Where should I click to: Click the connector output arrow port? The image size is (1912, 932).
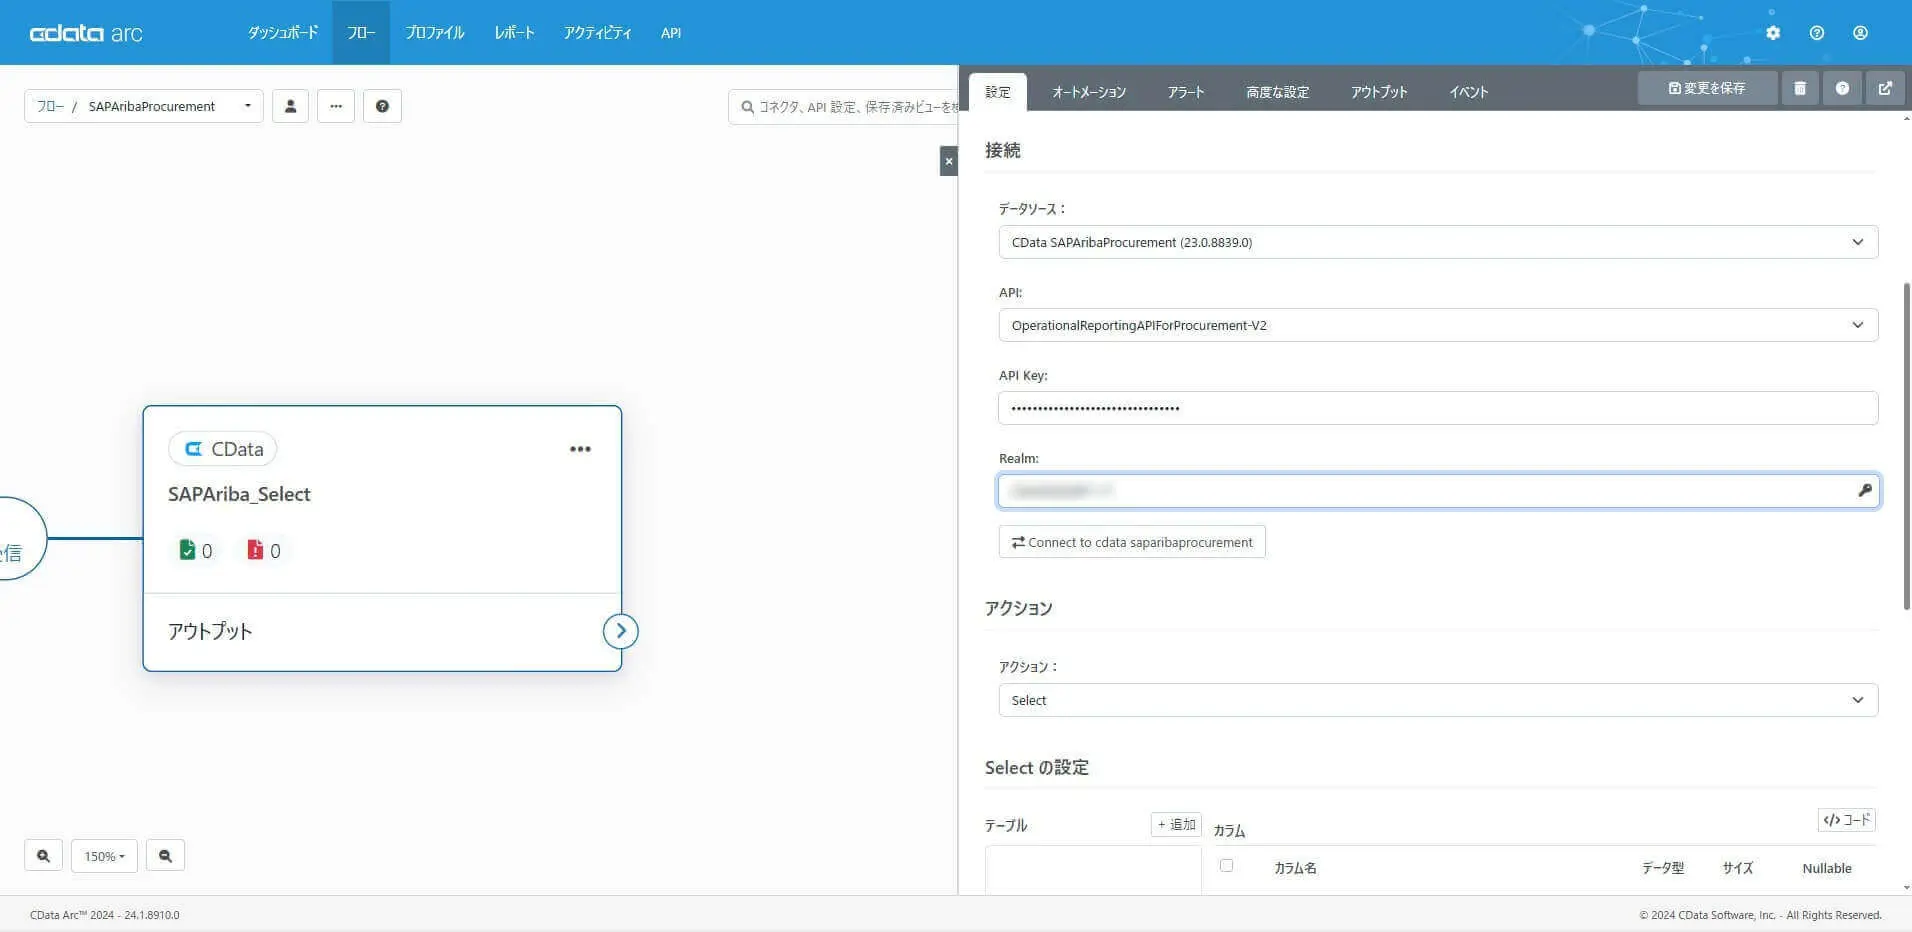pyautogui.click(x=621, y=631)
